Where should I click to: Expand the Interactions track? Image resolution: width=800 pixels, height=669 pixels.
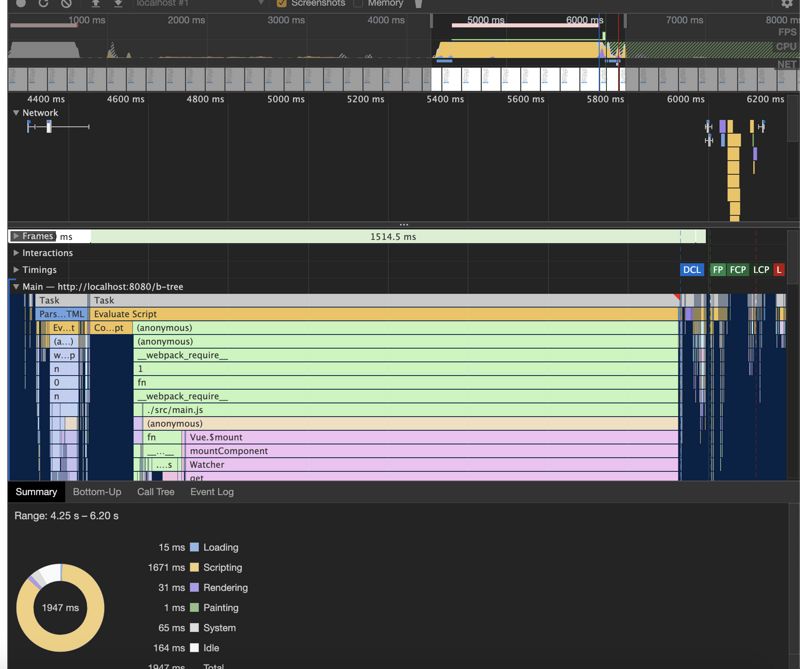click(16, 253)
